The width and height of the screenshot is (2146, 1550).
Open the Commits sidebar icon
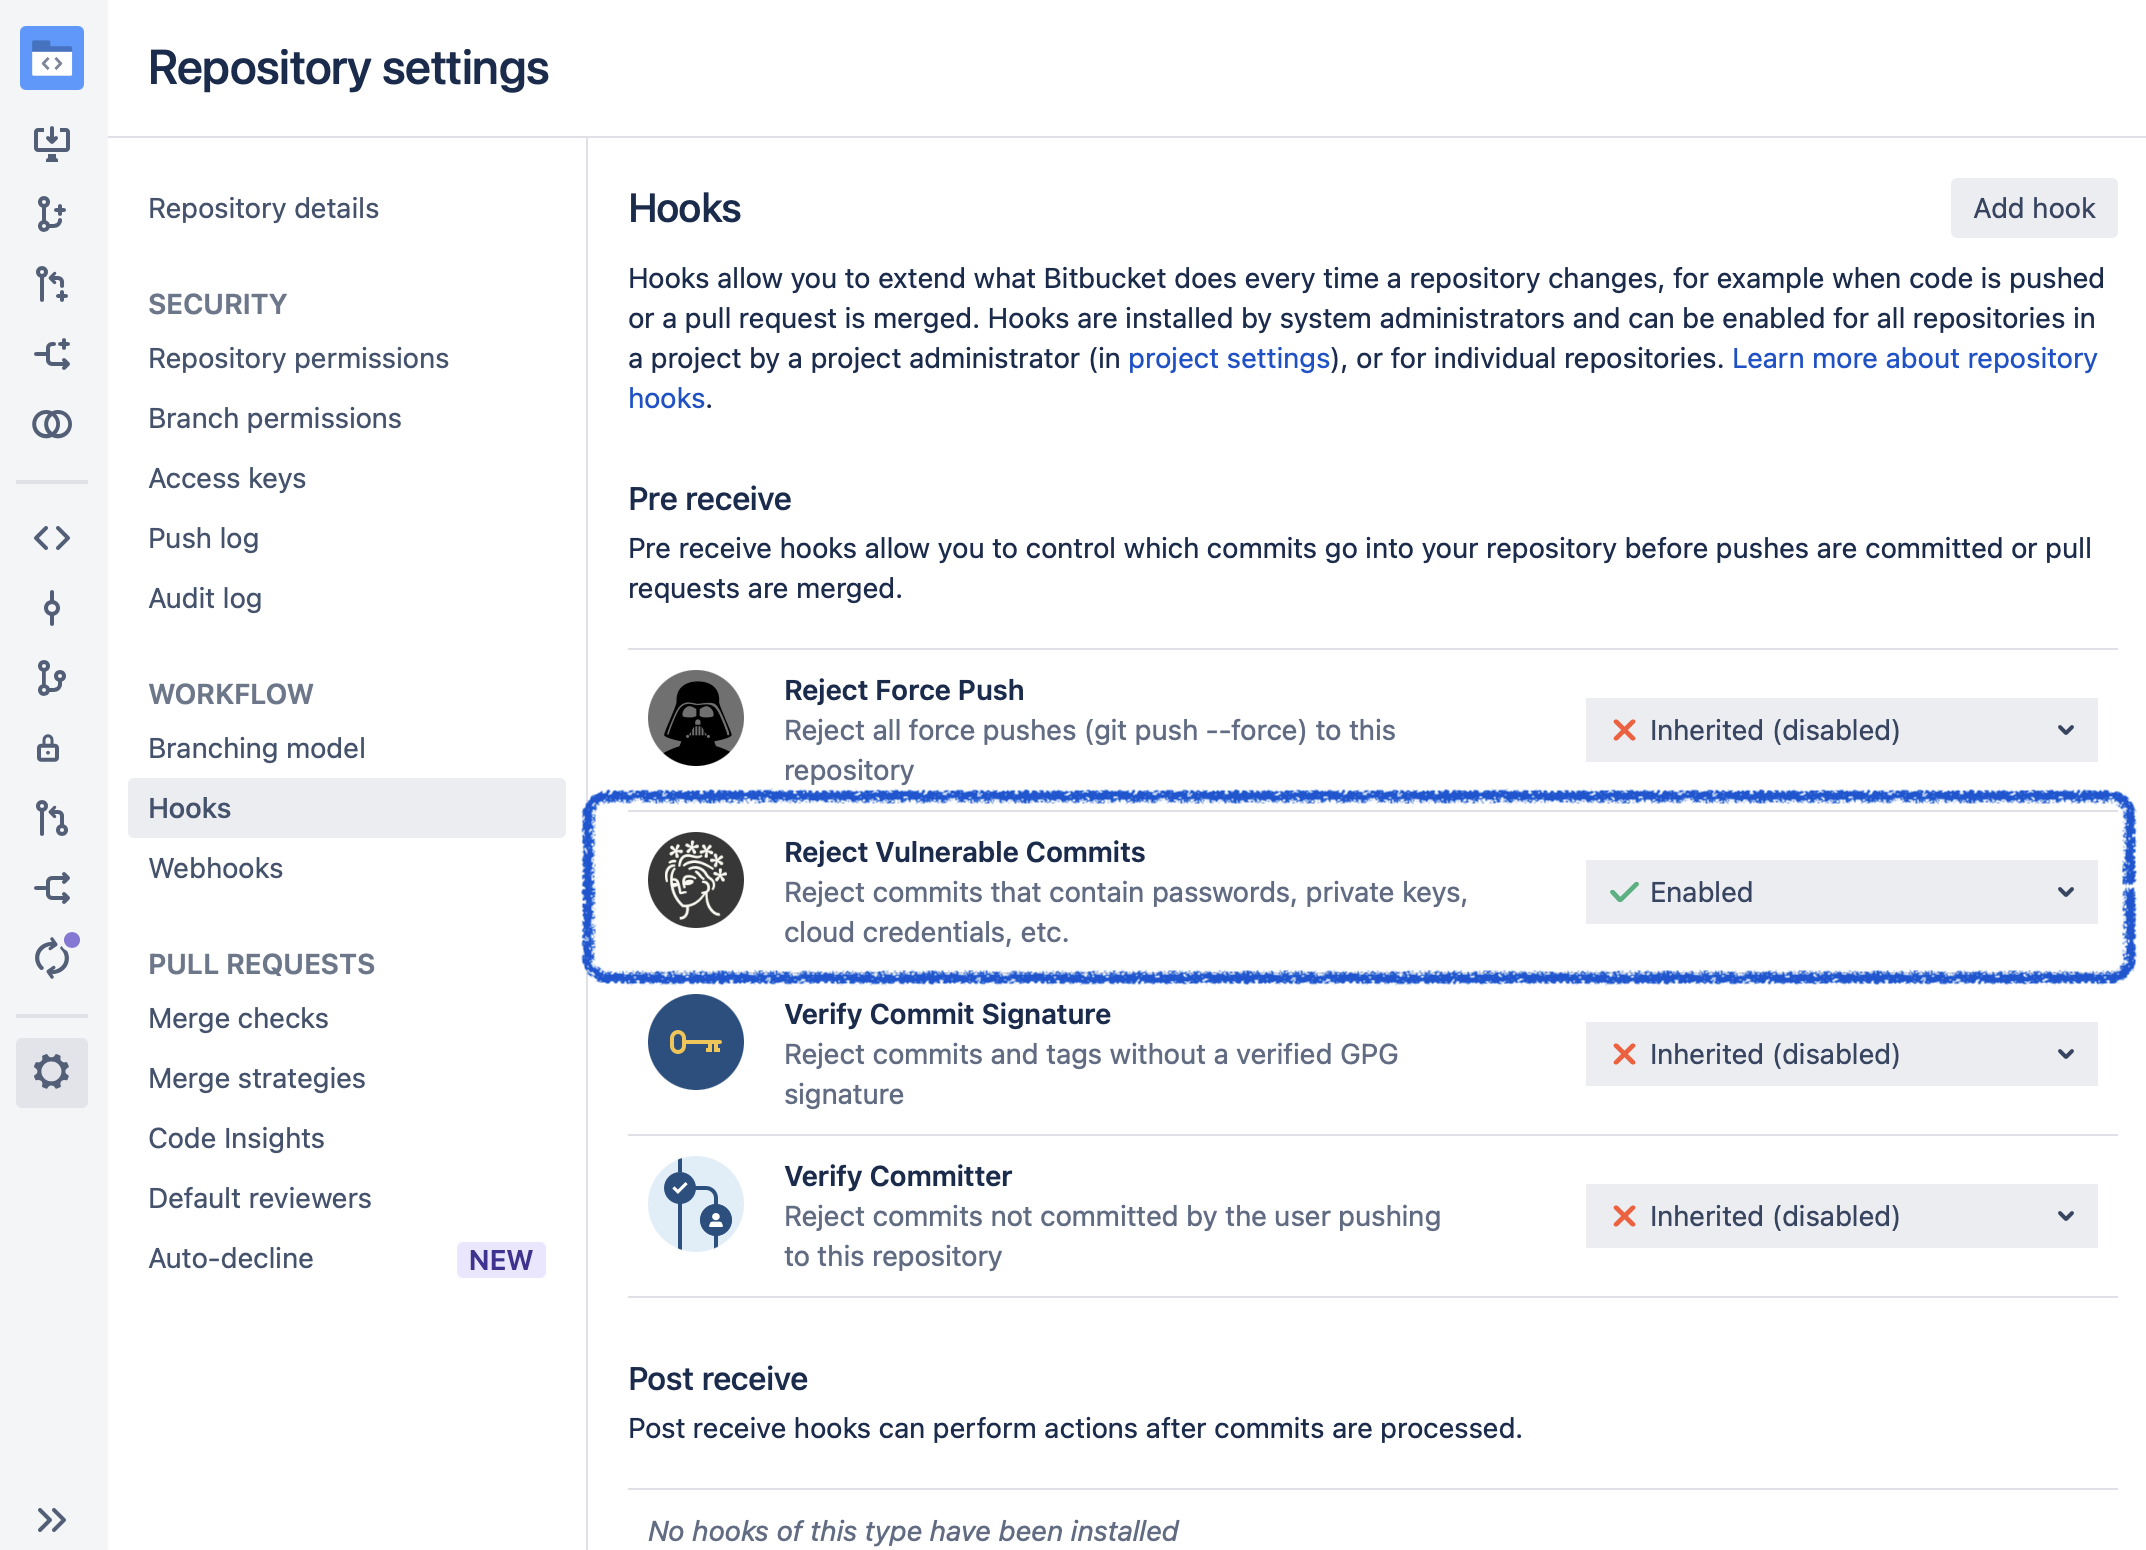point(51,608)
